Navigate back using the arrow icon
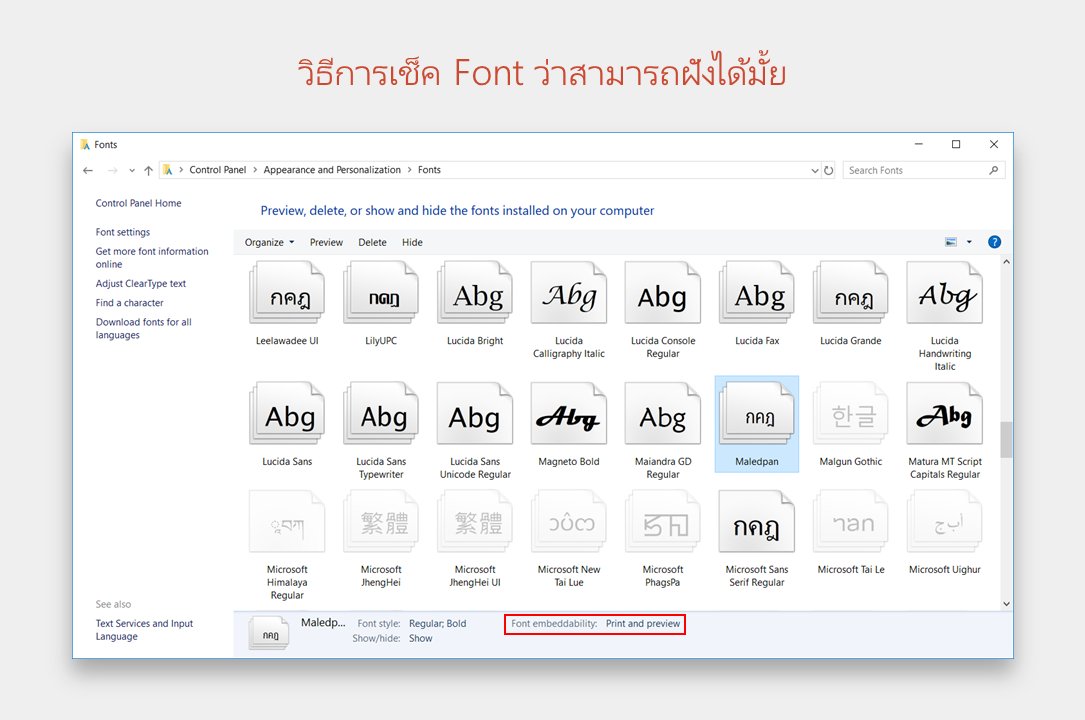Screen dimensions: 1085x720 pos(88,170)
